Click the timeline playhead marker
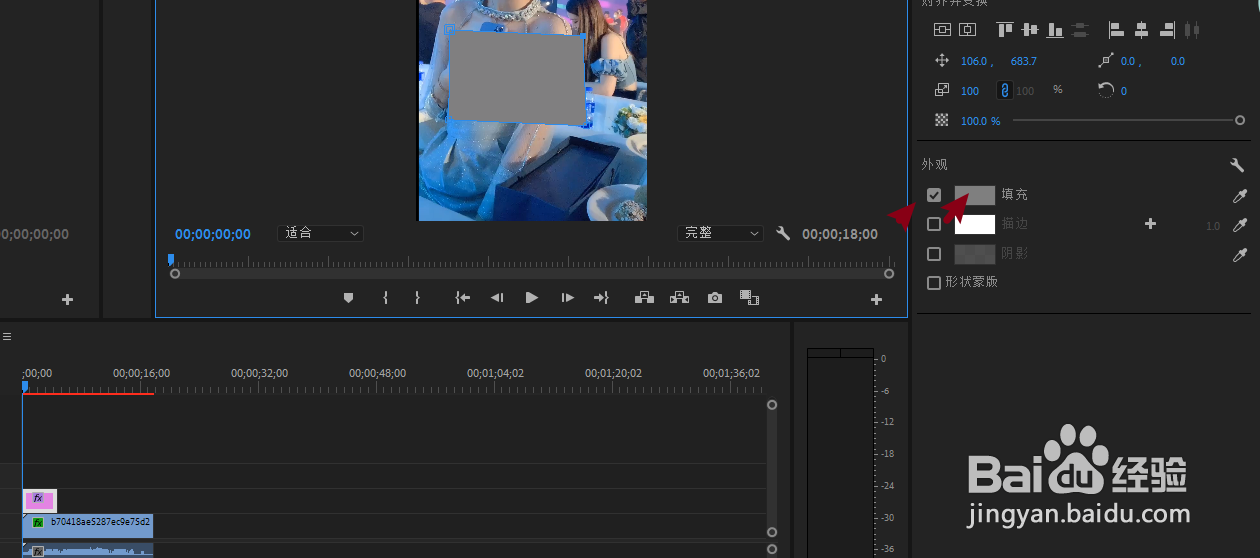 tap(25, 385)
